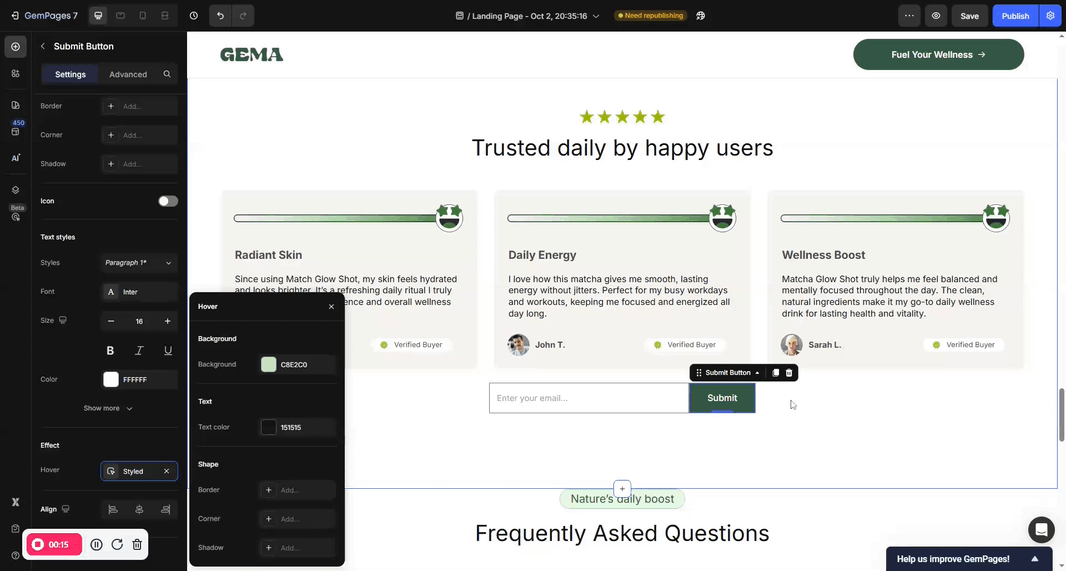1066x571 pixels.
Task: Delete the selected Submit Button element
Action: click(x=789, y=373)
